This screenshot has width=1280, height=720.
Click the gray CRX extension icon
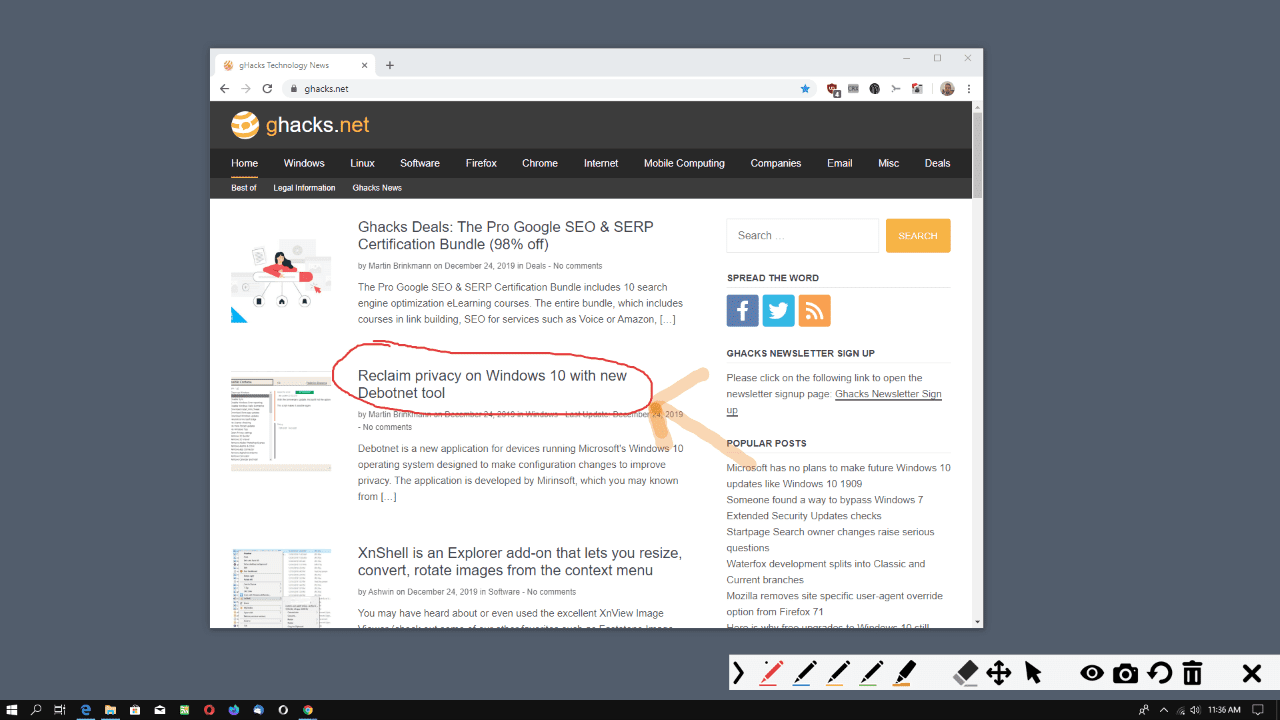click(x=853, y=89)
